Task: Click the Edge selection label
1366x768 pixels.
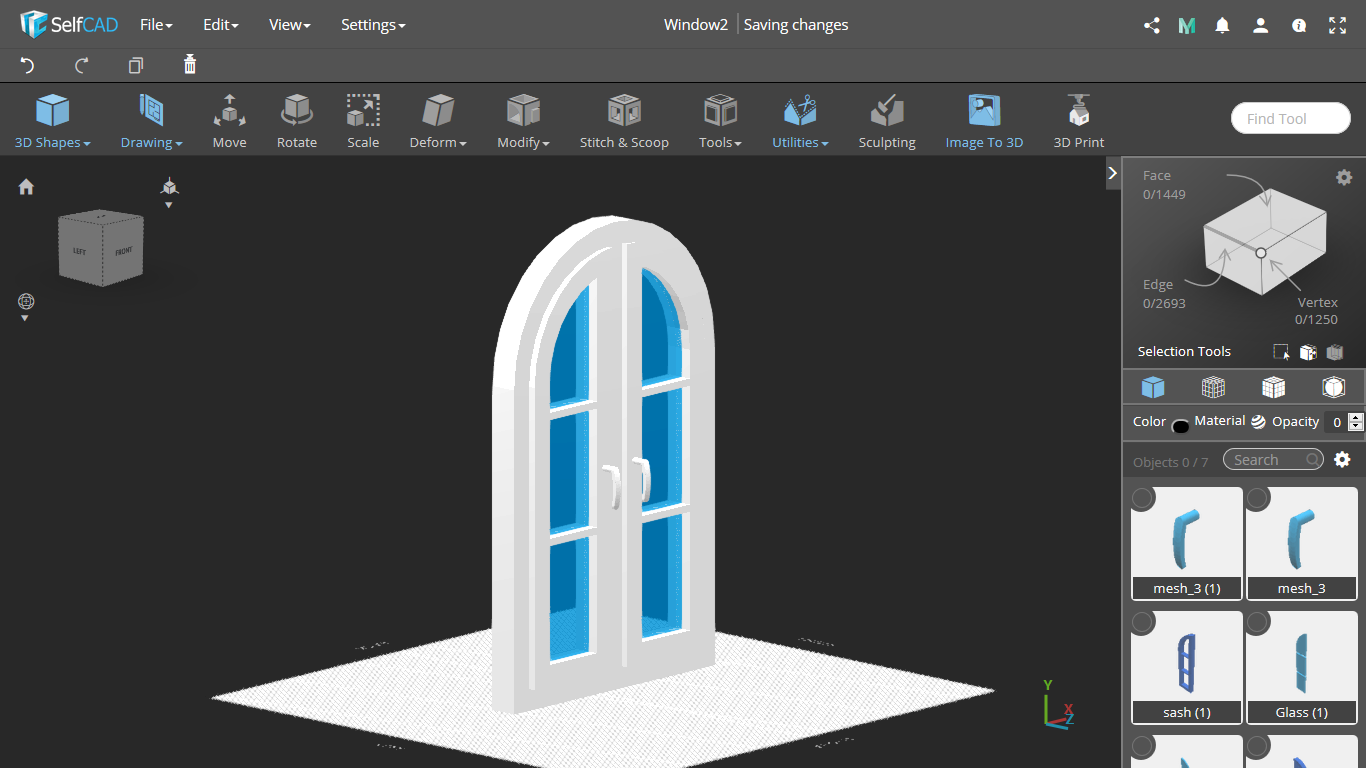Action: 1158,285
